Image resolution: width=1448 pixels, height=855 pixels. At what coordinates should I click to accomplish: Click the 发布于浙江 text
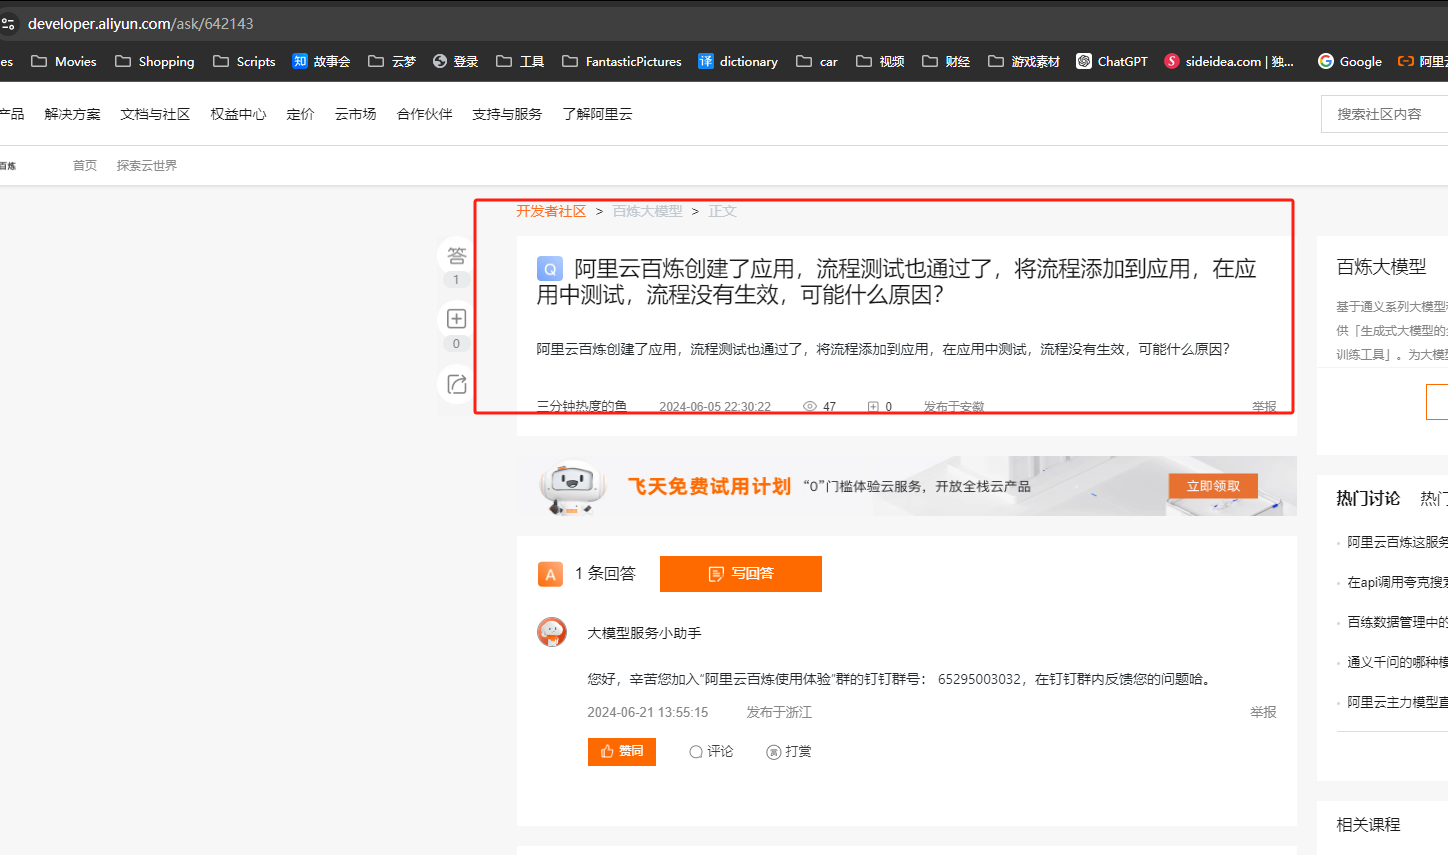(x=779, y=712)
